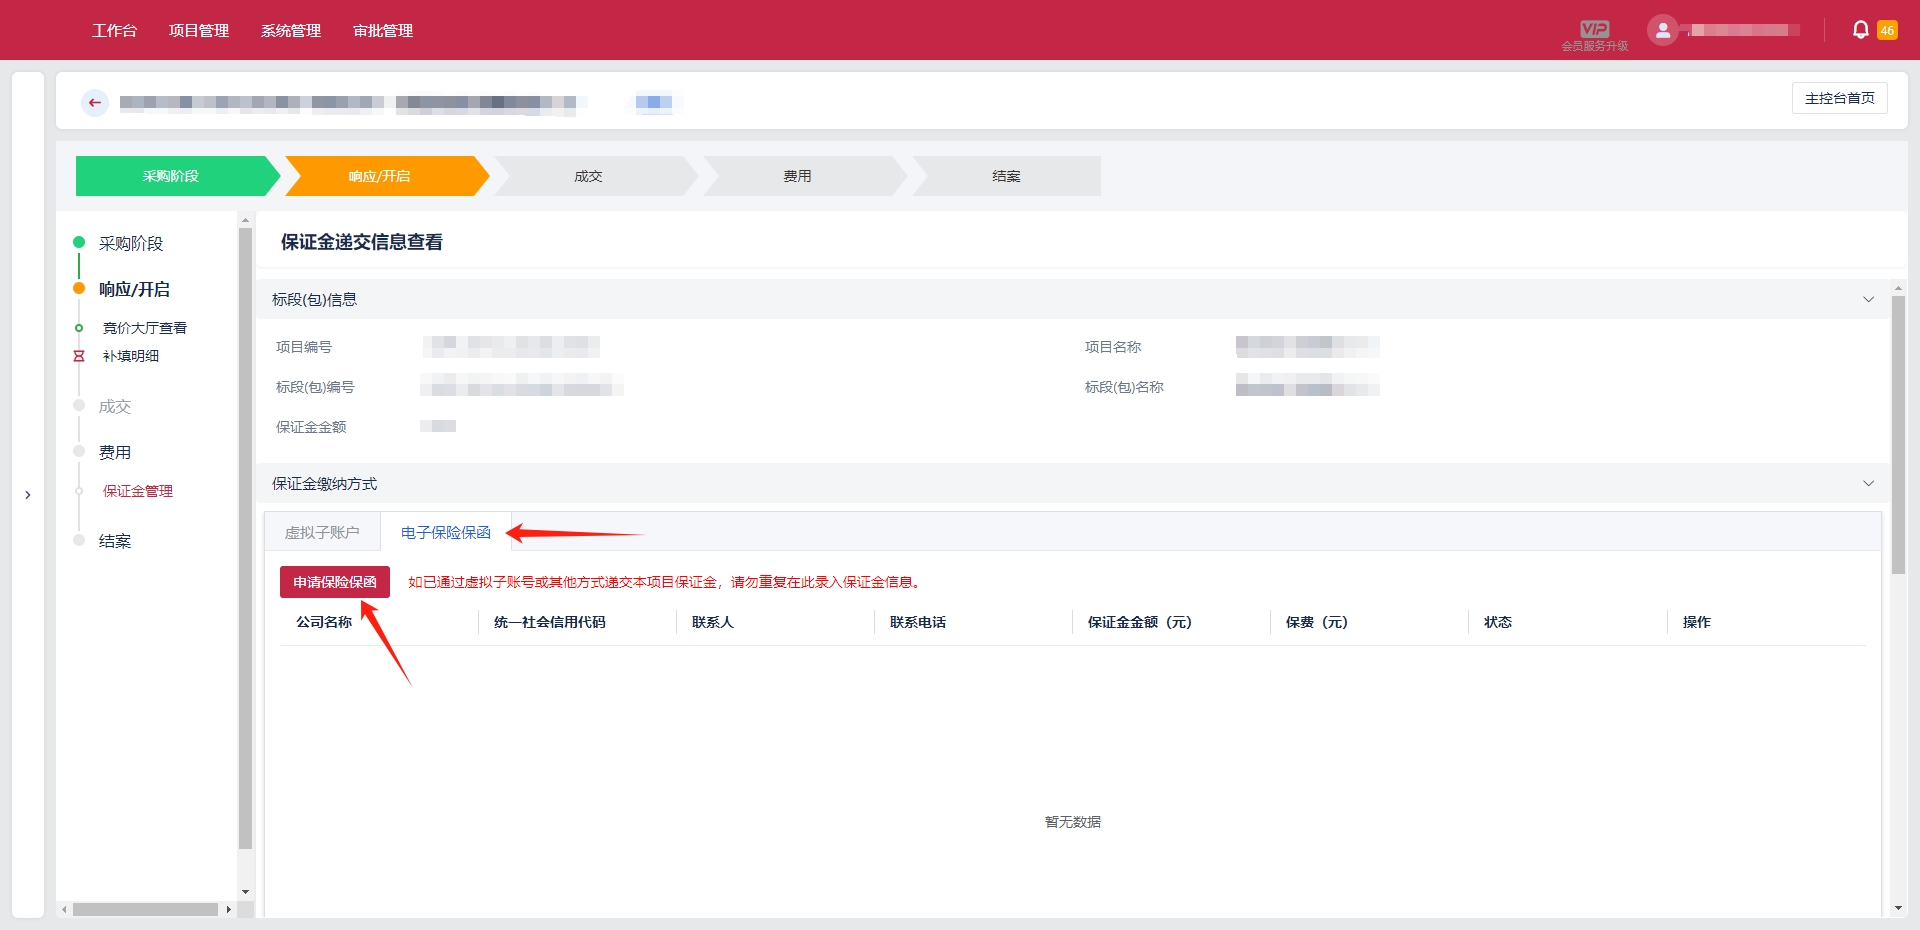Open the 项目管理 menu
Image resolution: width=1920 pixels, height=930 pixels.
(199, 30)
